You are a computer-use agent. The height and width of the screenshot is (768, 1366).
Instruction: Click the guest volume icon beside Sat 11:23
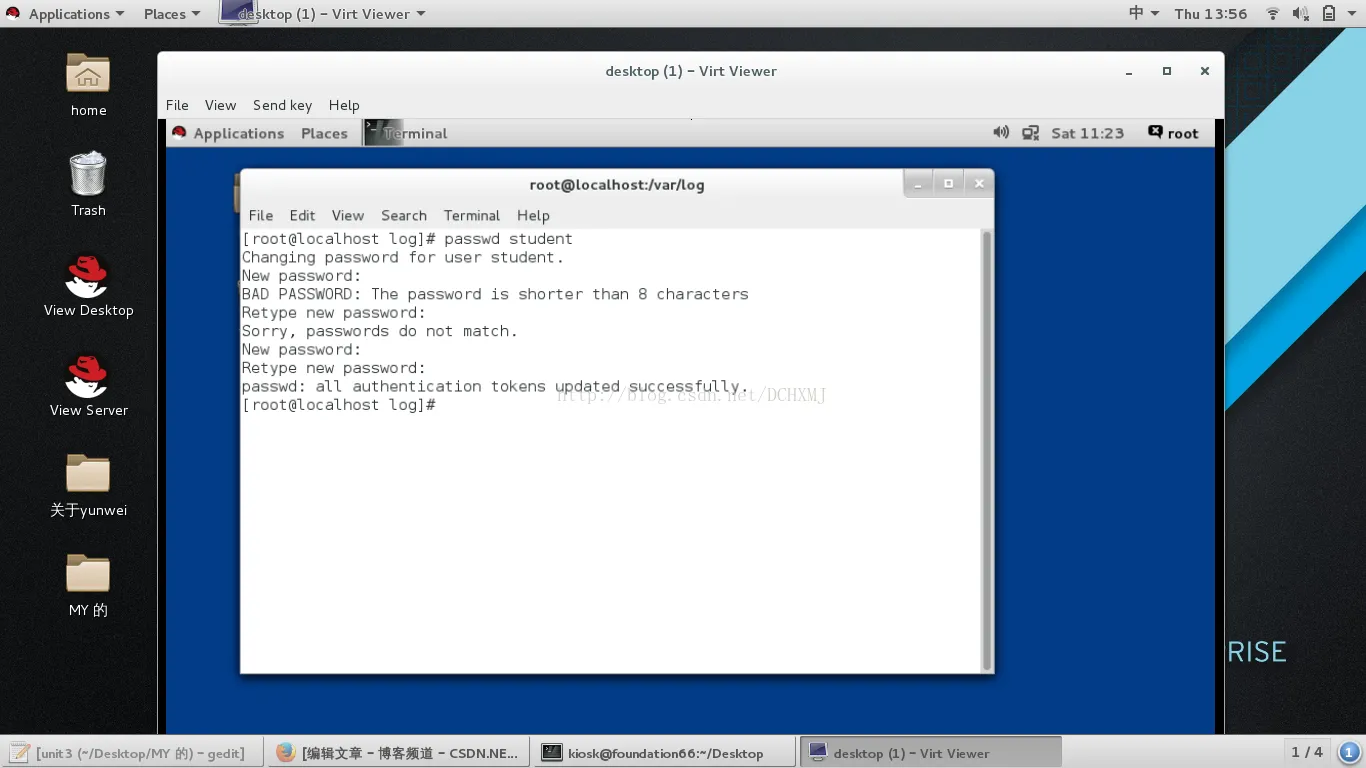click(x=1001, y=133)
